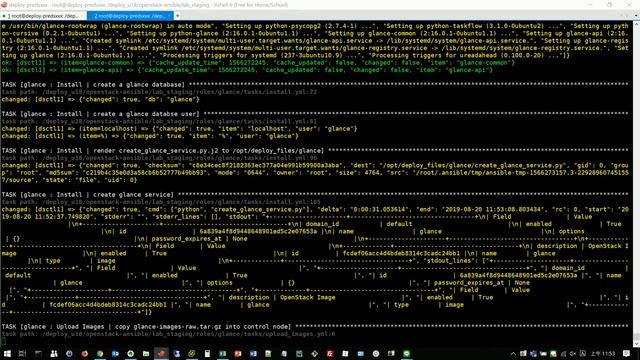Open the green circle taskbar icon next to Outlook
The width and height of the screenshot is (640, 360).
131,353
